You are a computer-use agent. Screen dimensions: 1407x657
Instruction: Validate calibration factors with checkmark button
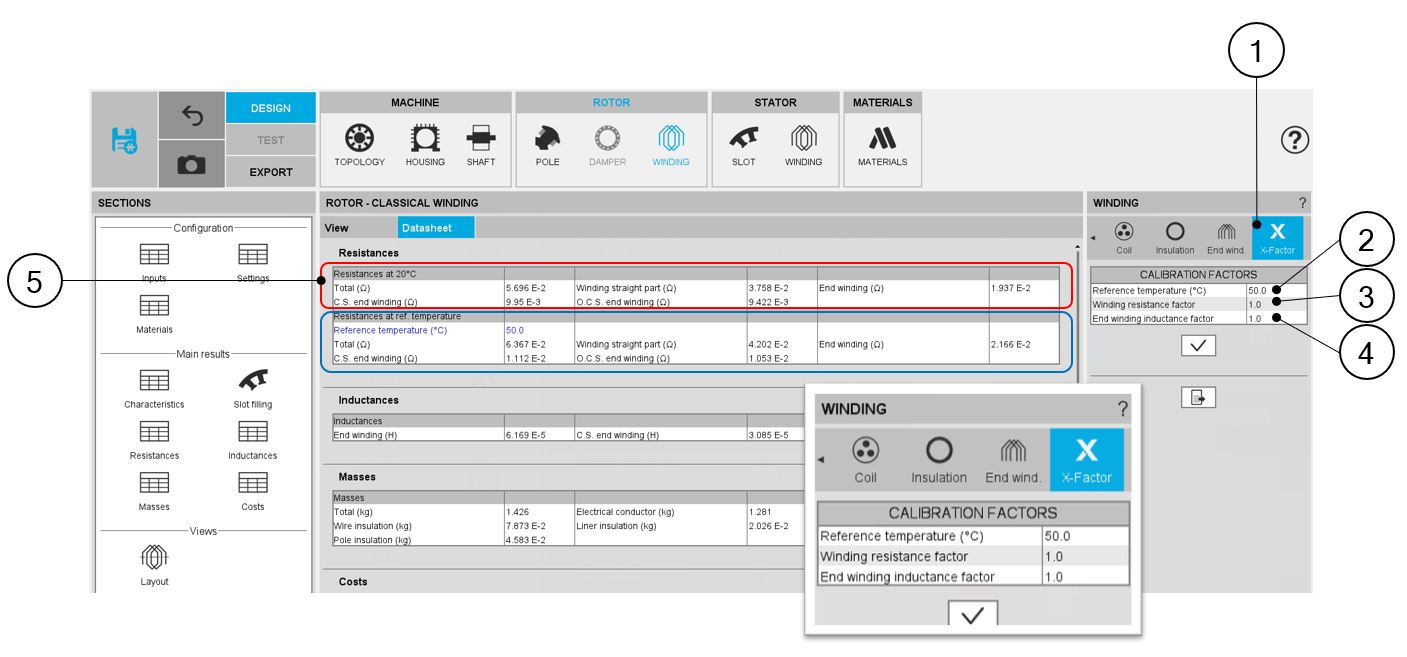1197,346
